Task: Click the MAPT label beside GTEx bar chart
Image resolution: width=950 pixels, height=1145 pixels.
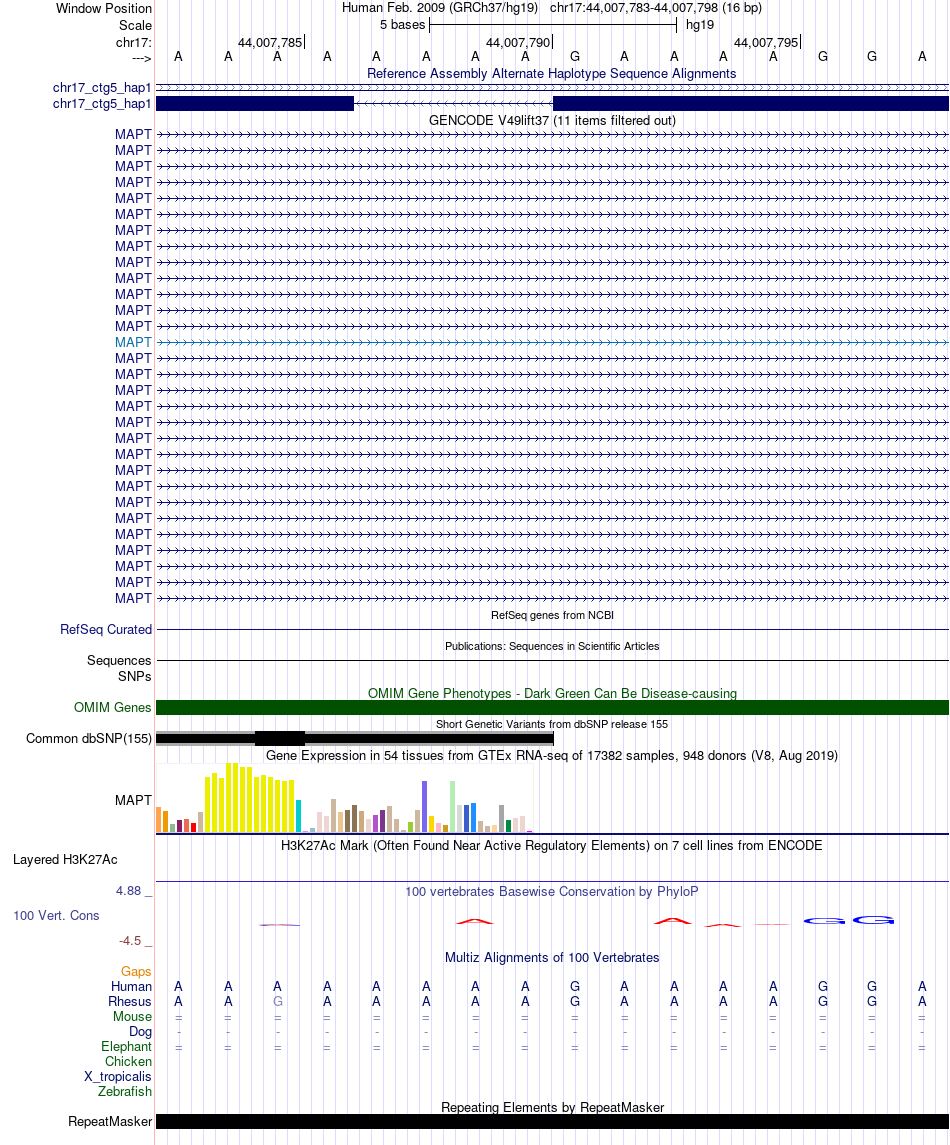Action: click(x=133, y=801)
